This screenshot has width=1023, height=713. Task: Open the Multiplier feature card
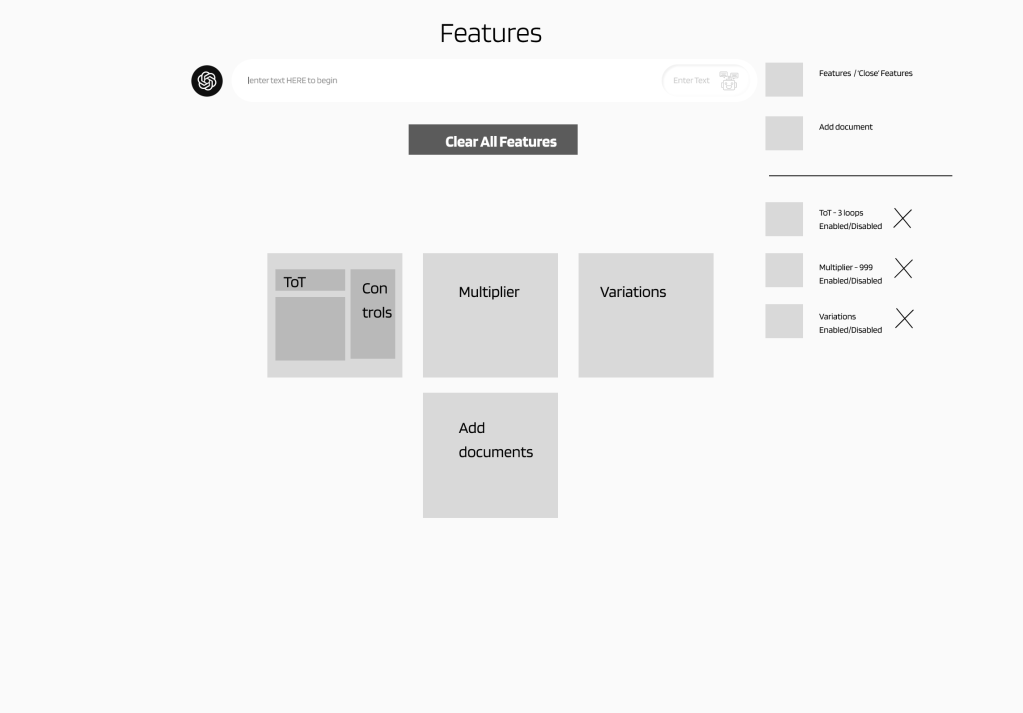coord(490,315)
